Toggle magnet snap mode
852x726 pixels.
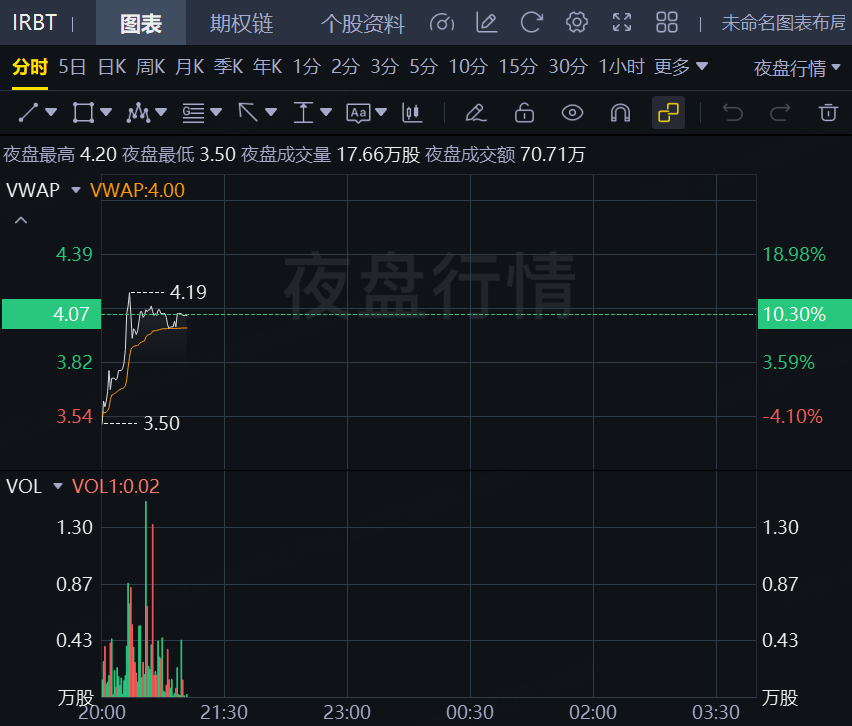tap(620, 113)
